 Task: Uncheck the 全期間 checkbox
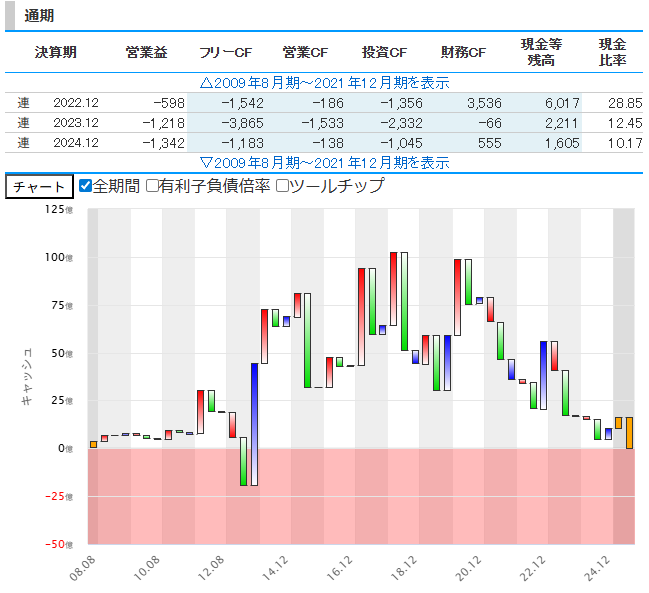click(85, 186)
